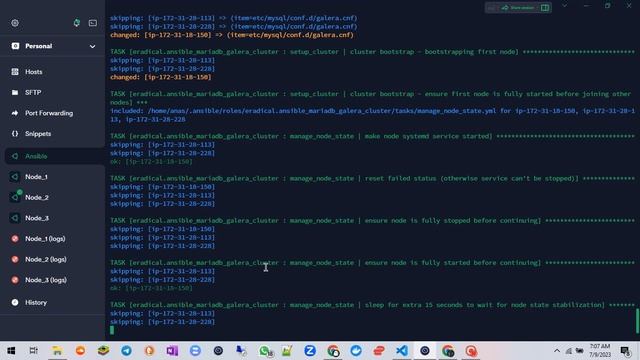Image resolution: width=640 pixels, height=360 pixels.
Task: Click the terminal cursor prompt line
Action: pyautogui.click(x=113, y=330)
